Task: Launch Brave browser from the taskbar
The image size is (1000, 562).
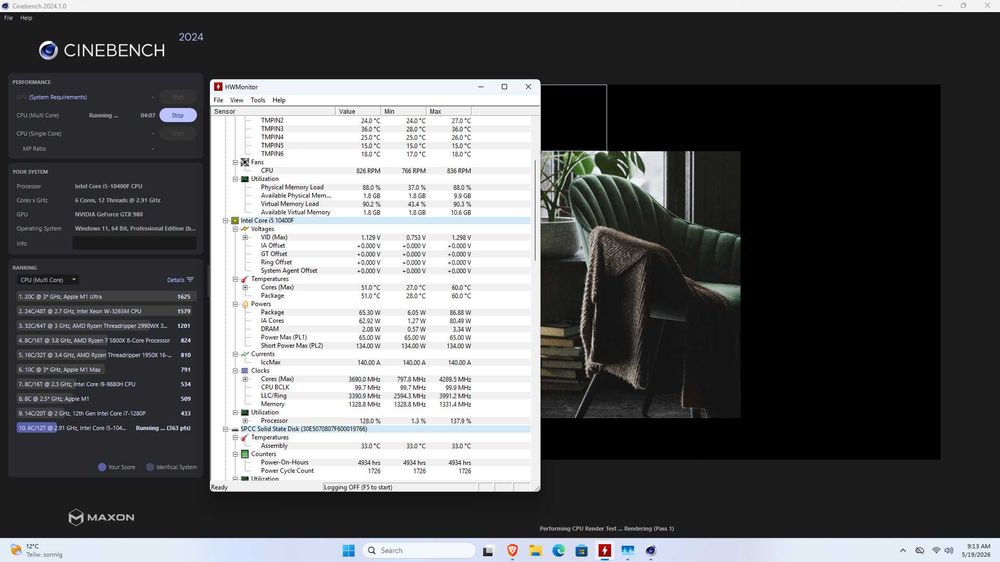Action: coord(512,551)
